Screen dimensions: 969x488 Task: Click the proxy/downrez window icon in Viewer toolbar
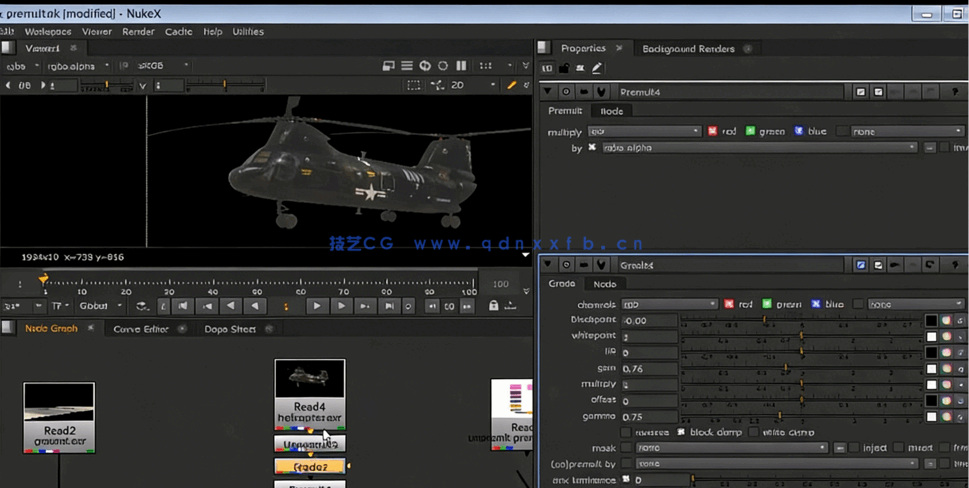(389, 65)
